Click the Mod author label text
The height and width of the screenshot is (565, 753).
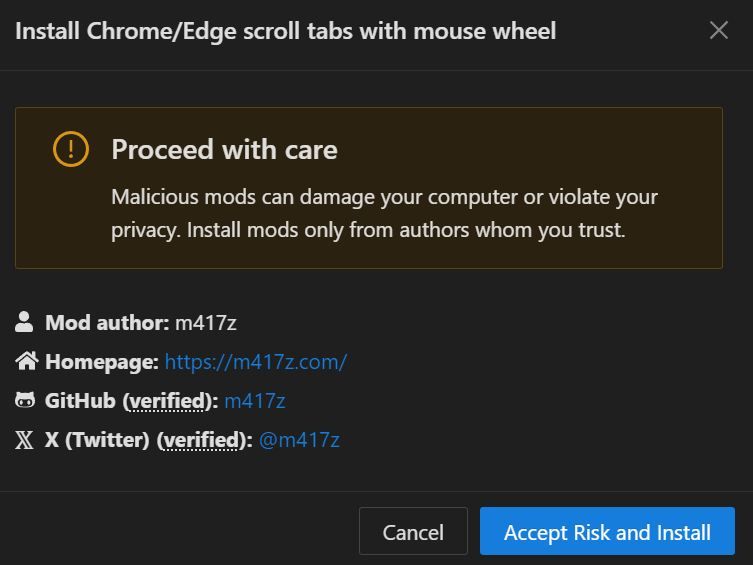point(107,322)
